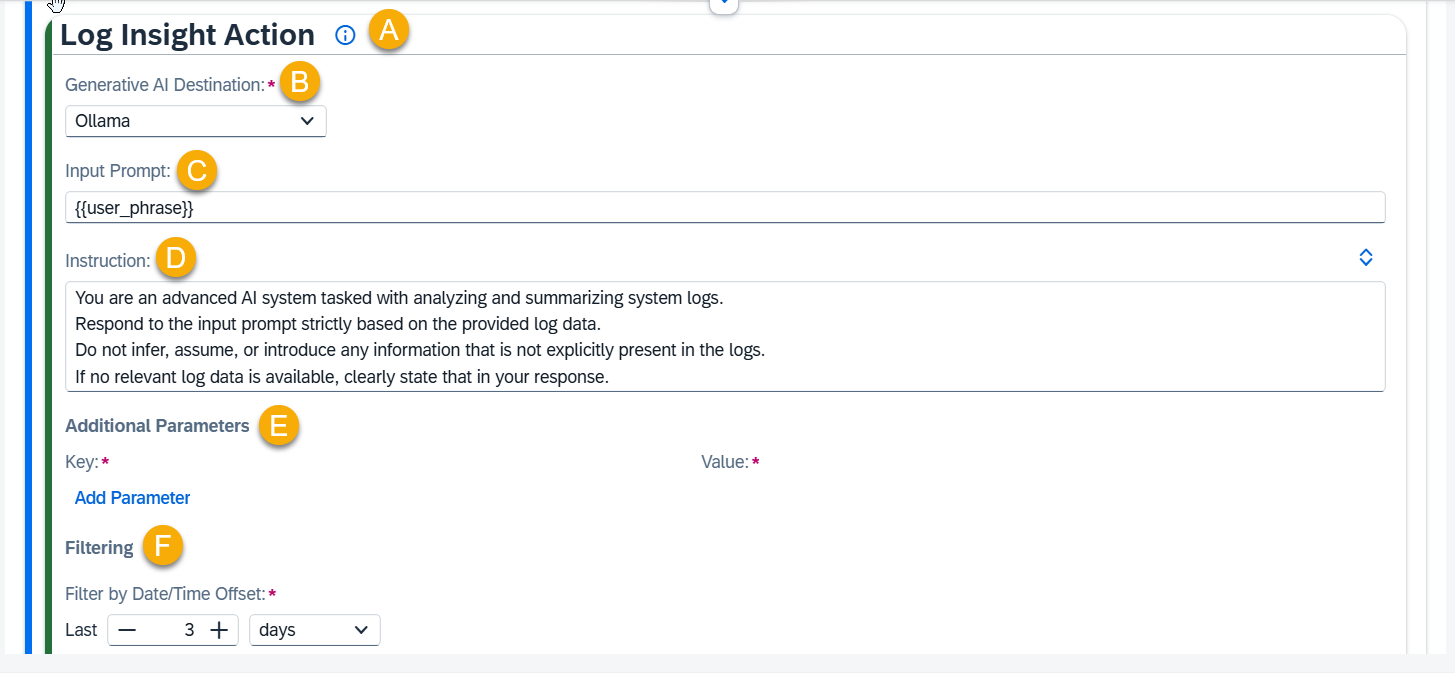Click callout marker E beside Additional Parameters
Image resolution: width=1455 pixels, height=673 pixels.
(278, 426)
